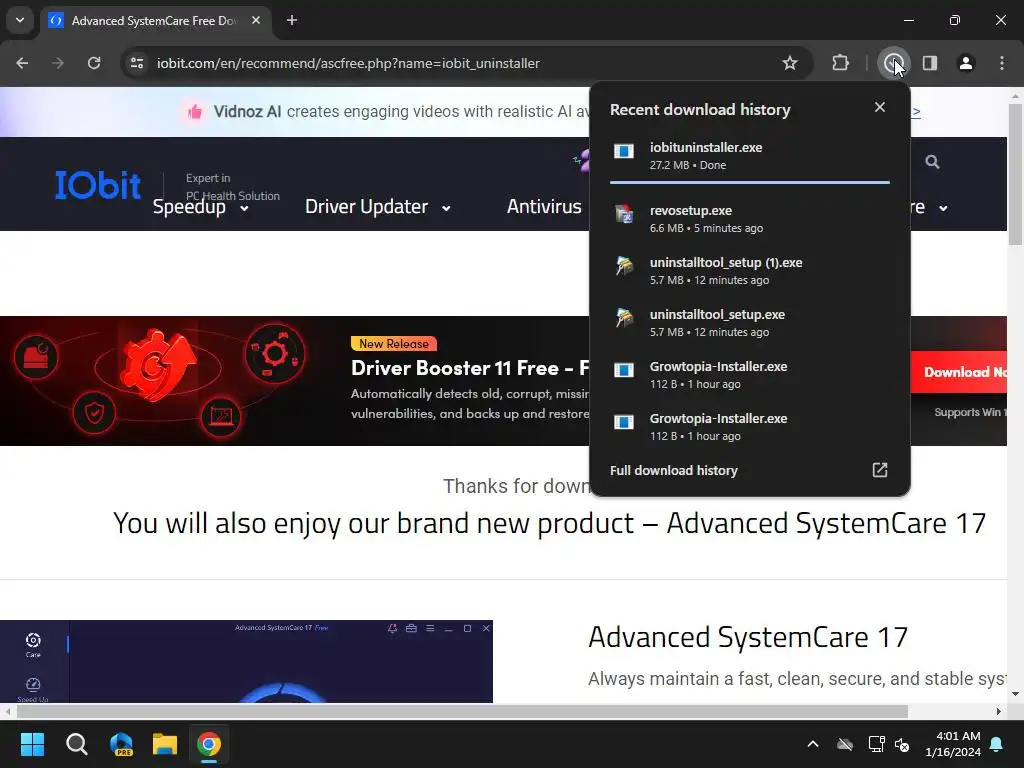This screenshot has width=1024, height=768.
Task: Open uninstalltool_setup.exe download entry
Action: click(750, 323)
